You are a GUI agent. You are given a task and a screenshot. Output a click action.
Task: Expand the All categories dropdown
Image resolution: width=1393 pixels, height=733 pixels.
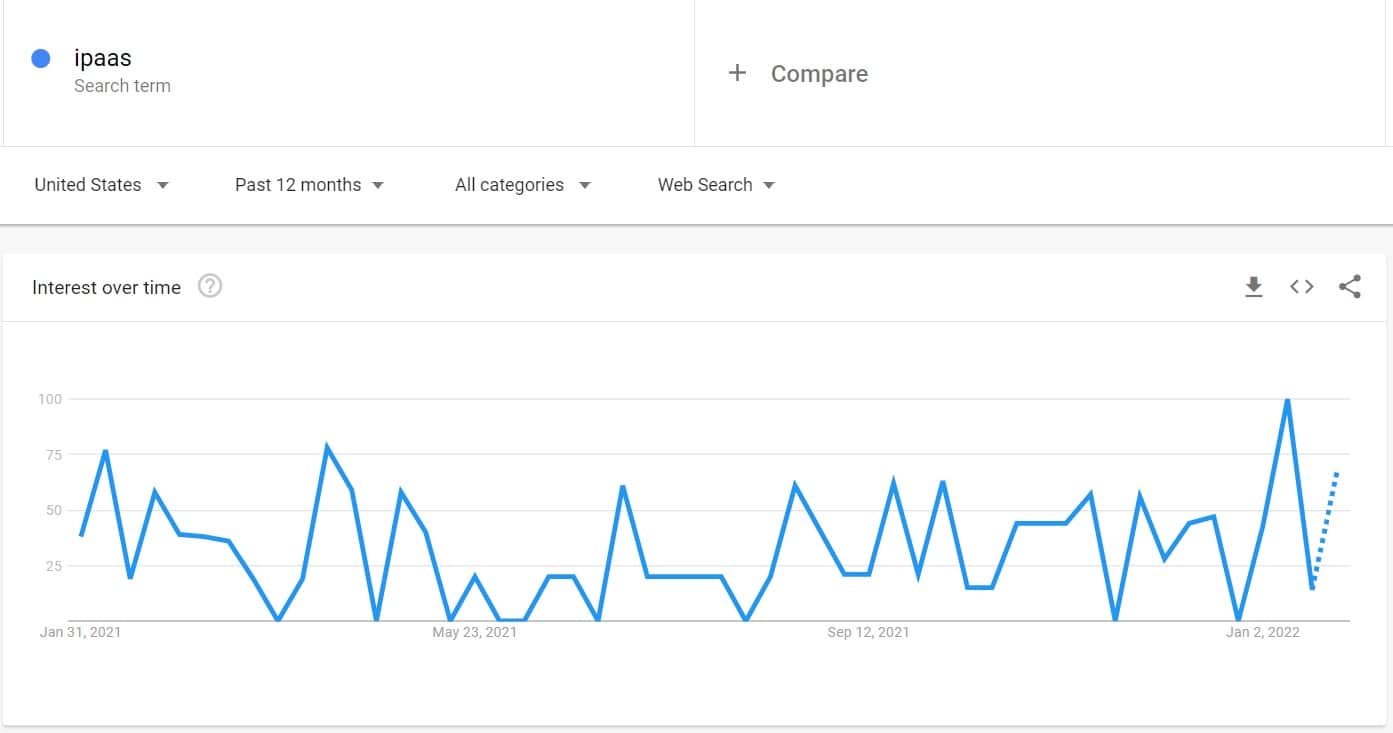[522, 185]
